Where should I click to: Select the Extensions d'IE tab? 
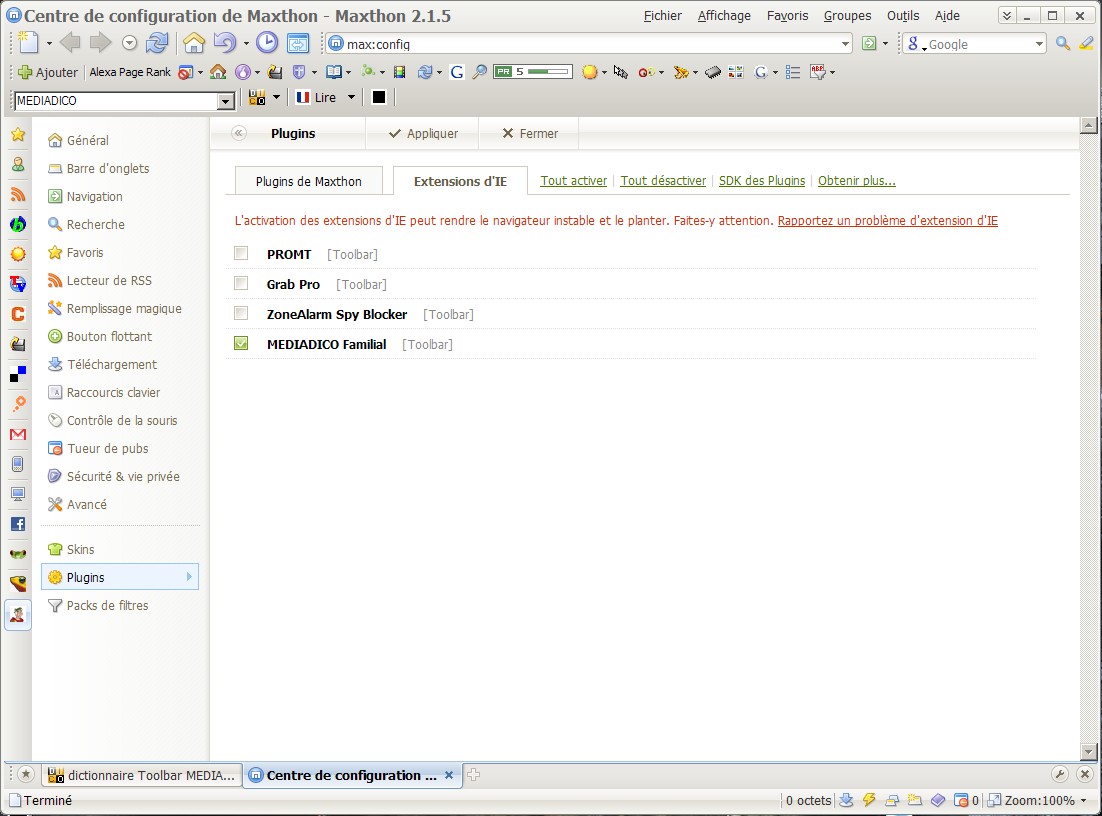[460, 181]
